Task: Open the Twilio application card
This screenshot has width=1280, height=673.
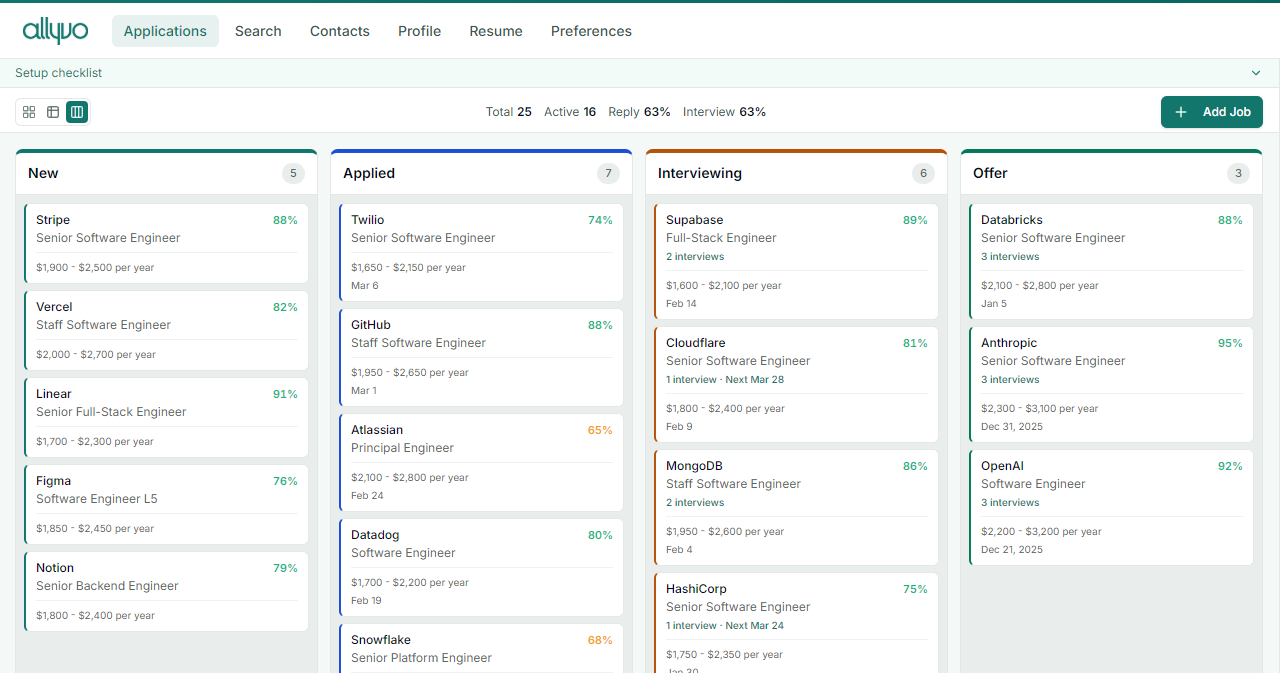Action: (x=481, y=252)
